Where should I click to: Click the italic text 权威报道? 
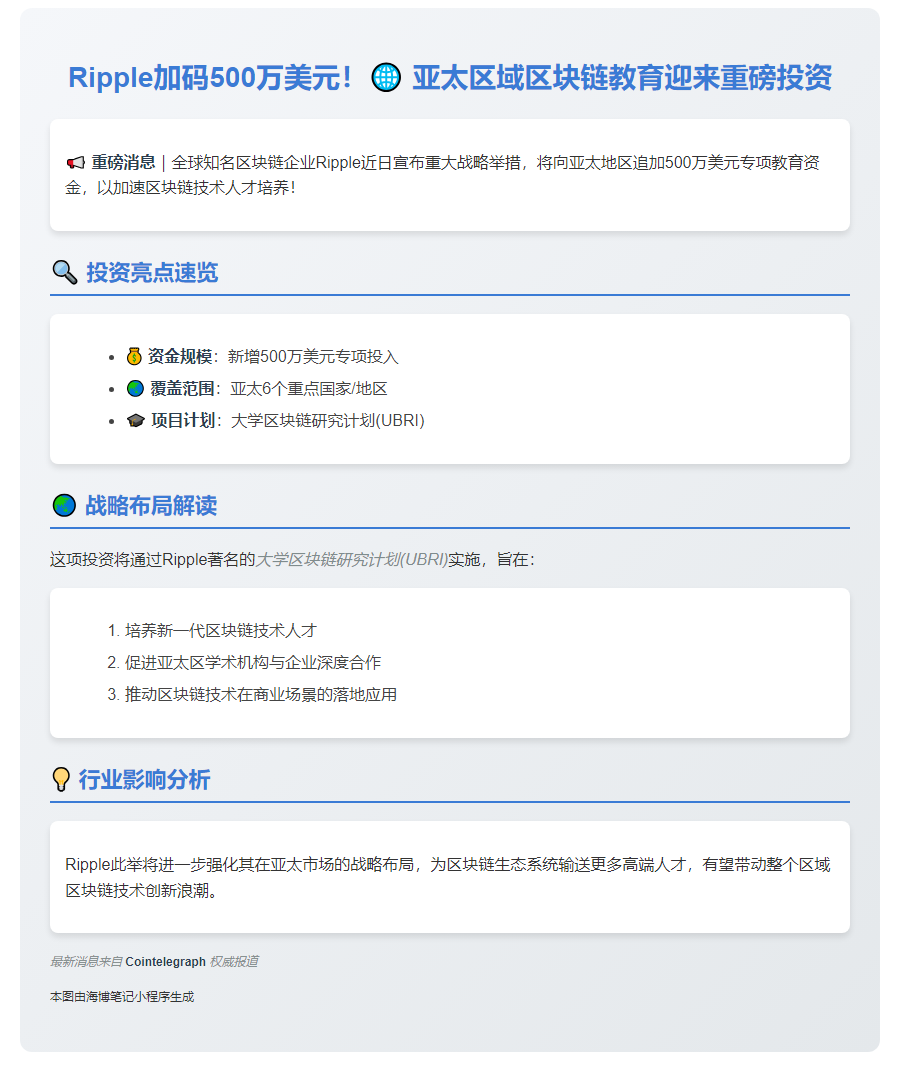[234, 961]
